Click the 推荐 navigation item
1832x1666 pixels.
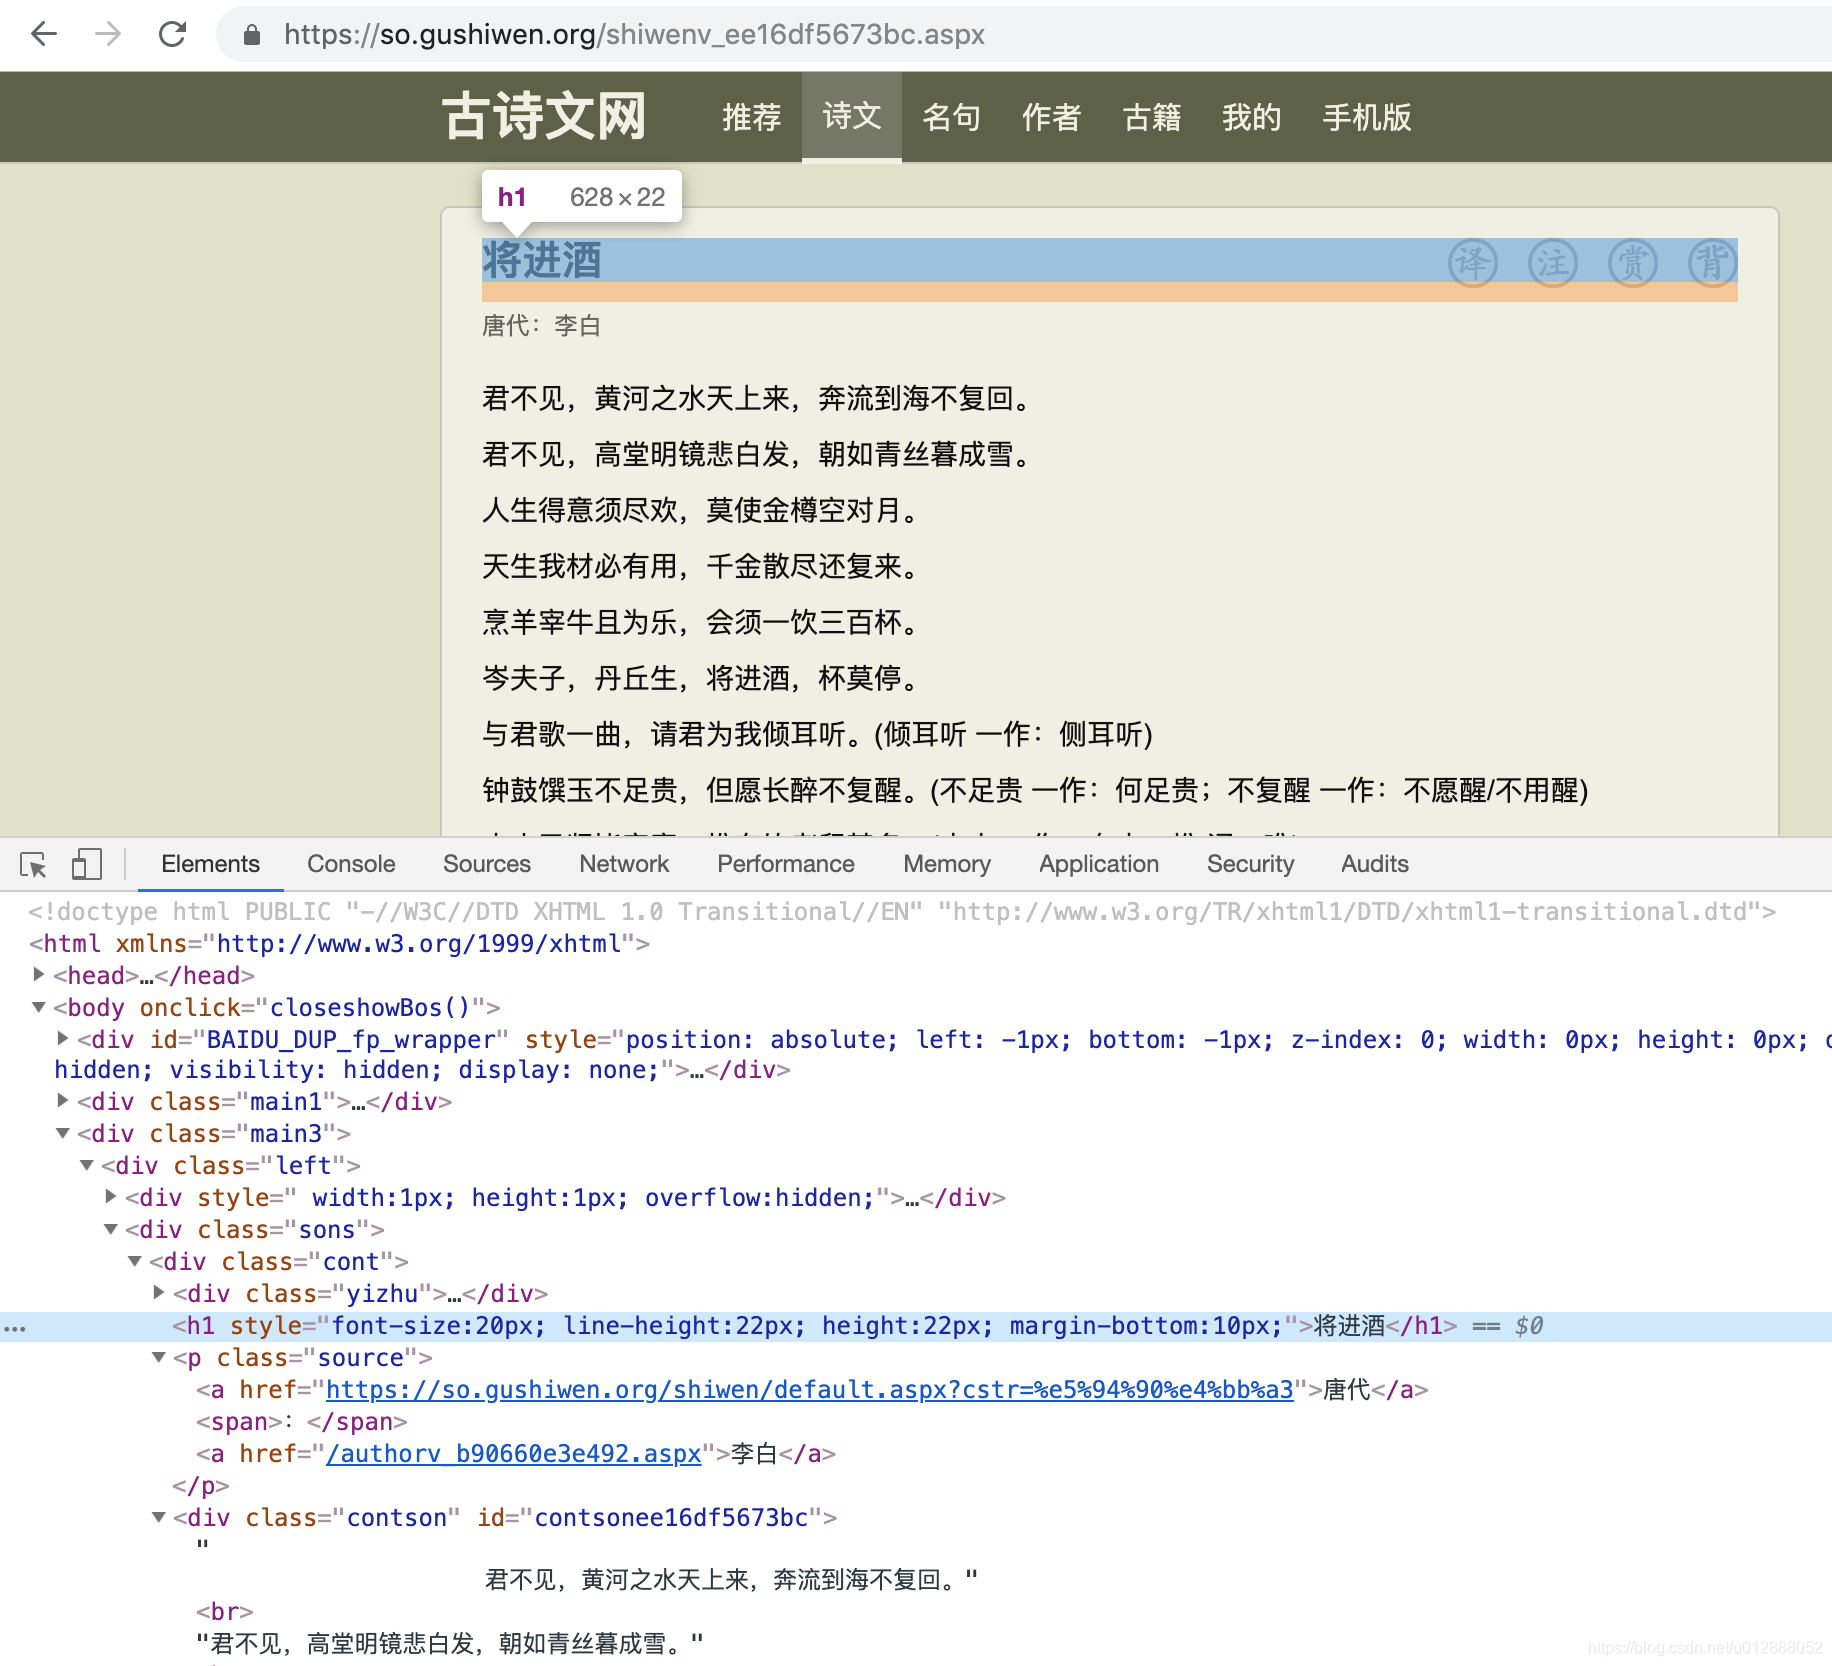[x=752, y=117]
